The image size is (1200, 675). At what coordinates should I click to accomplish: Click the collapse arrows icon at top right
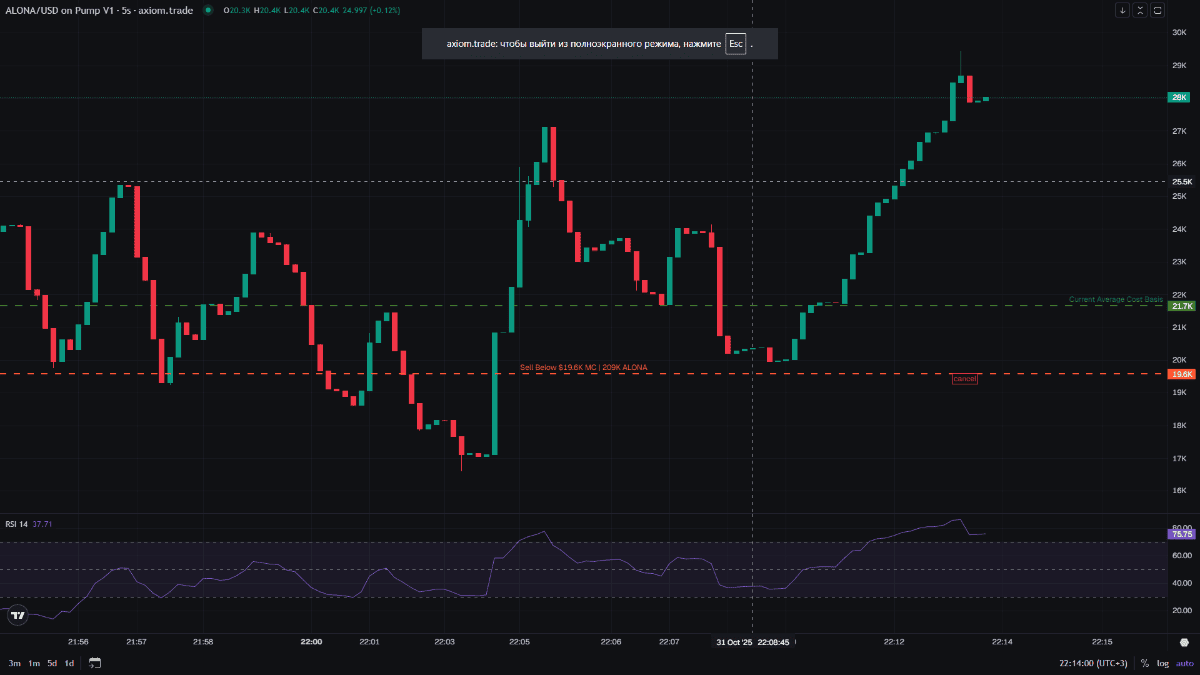click(x=1140, y=10)
